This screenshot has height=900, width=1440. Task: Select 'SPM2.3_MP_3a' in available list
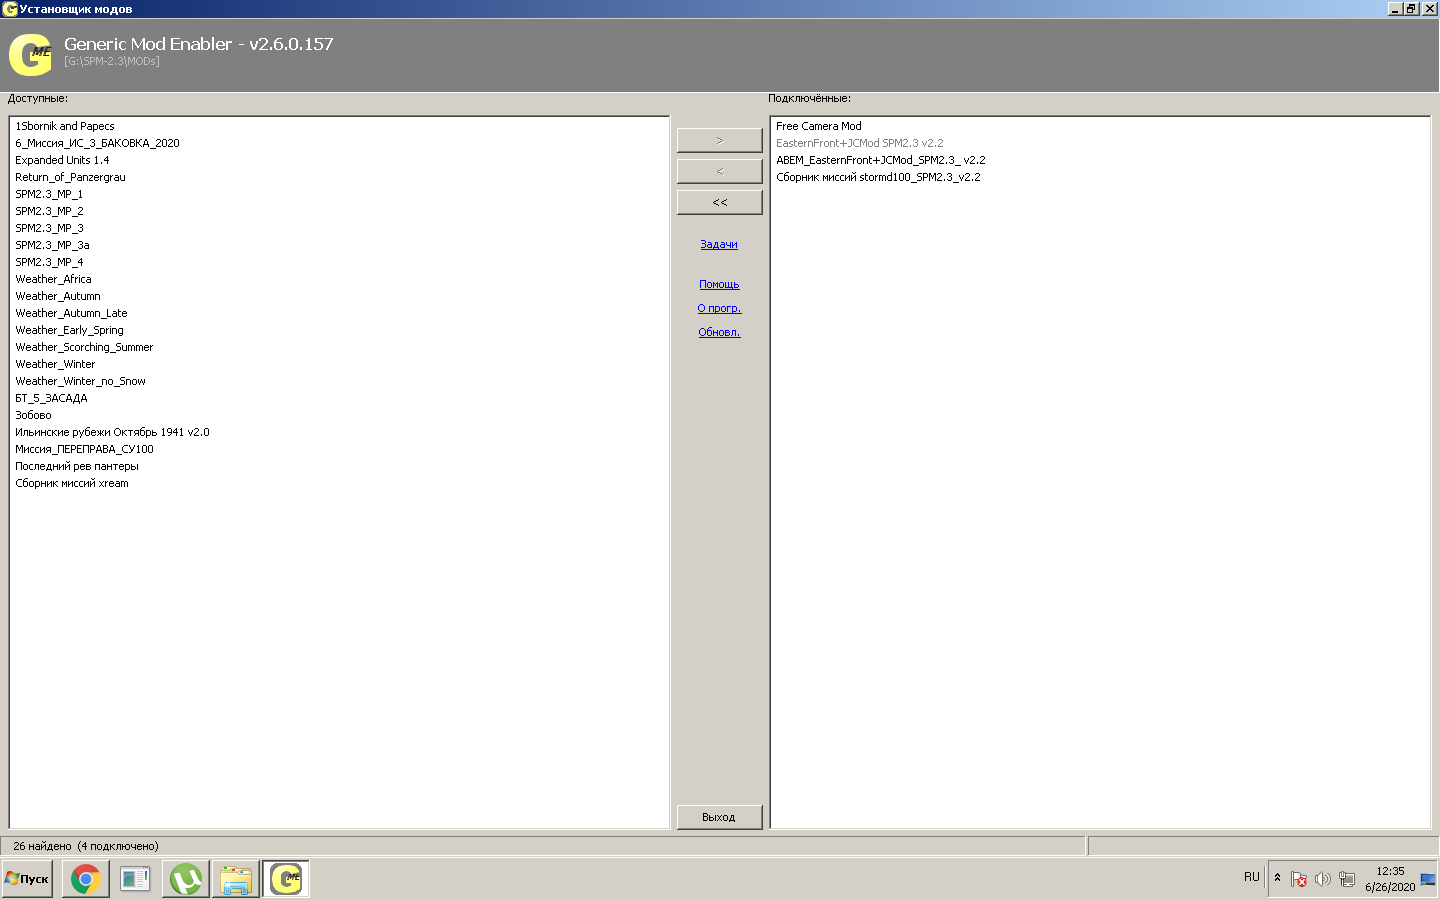click(52, 245)
